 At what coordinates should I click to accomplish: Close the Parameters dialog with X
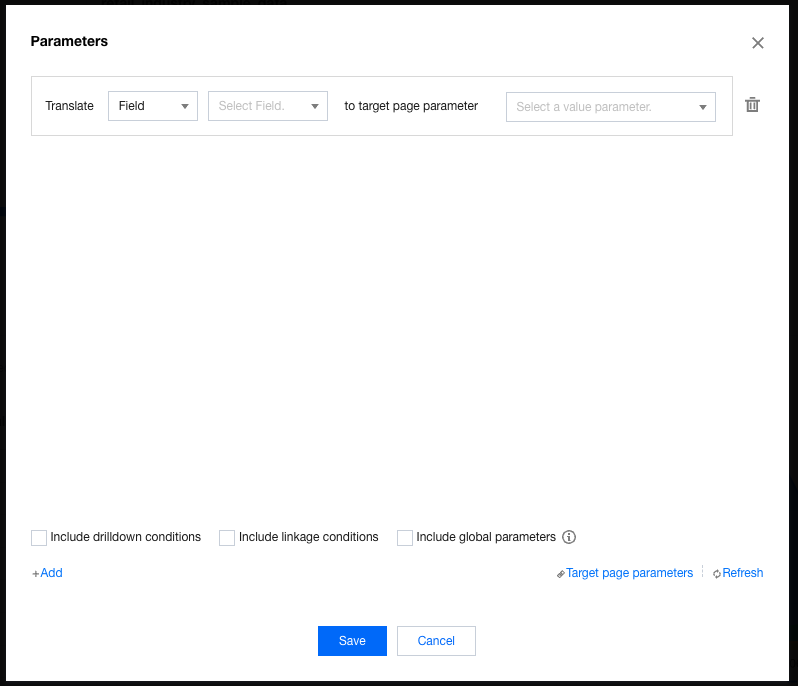pos(757,43)
